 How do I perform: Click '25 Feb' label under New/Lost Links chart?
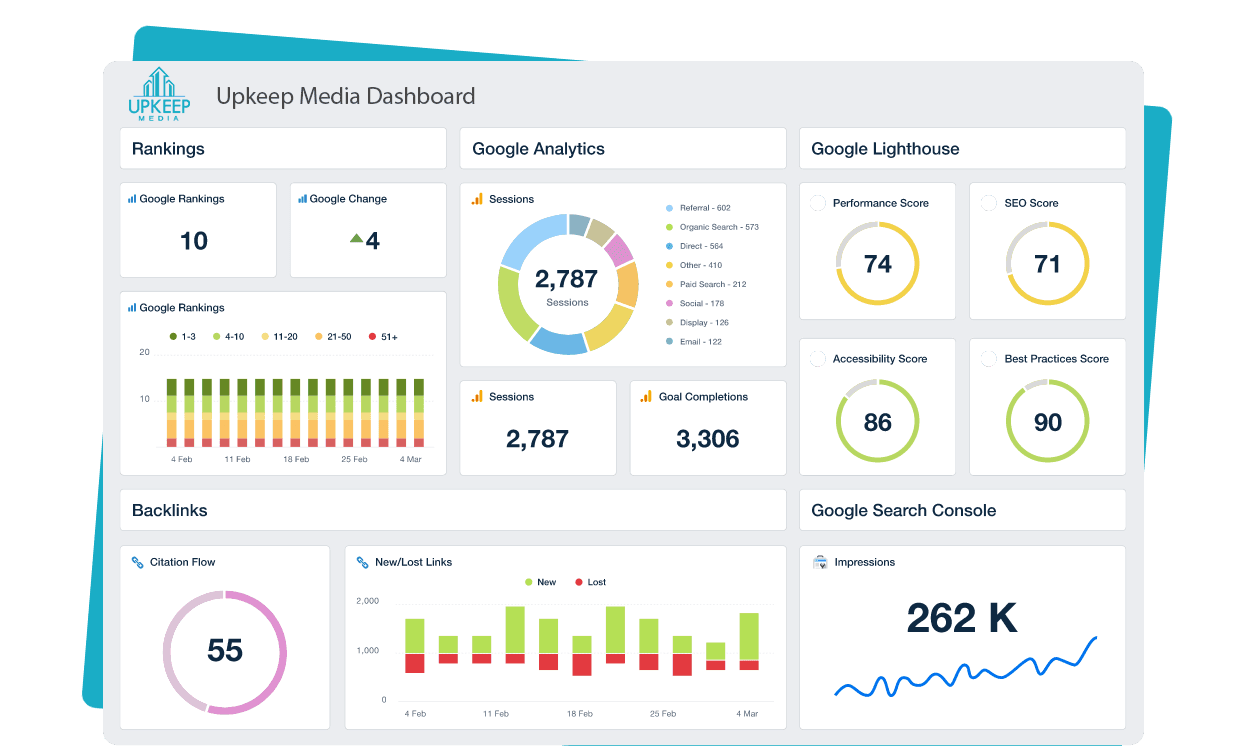[x=663, y=714]
